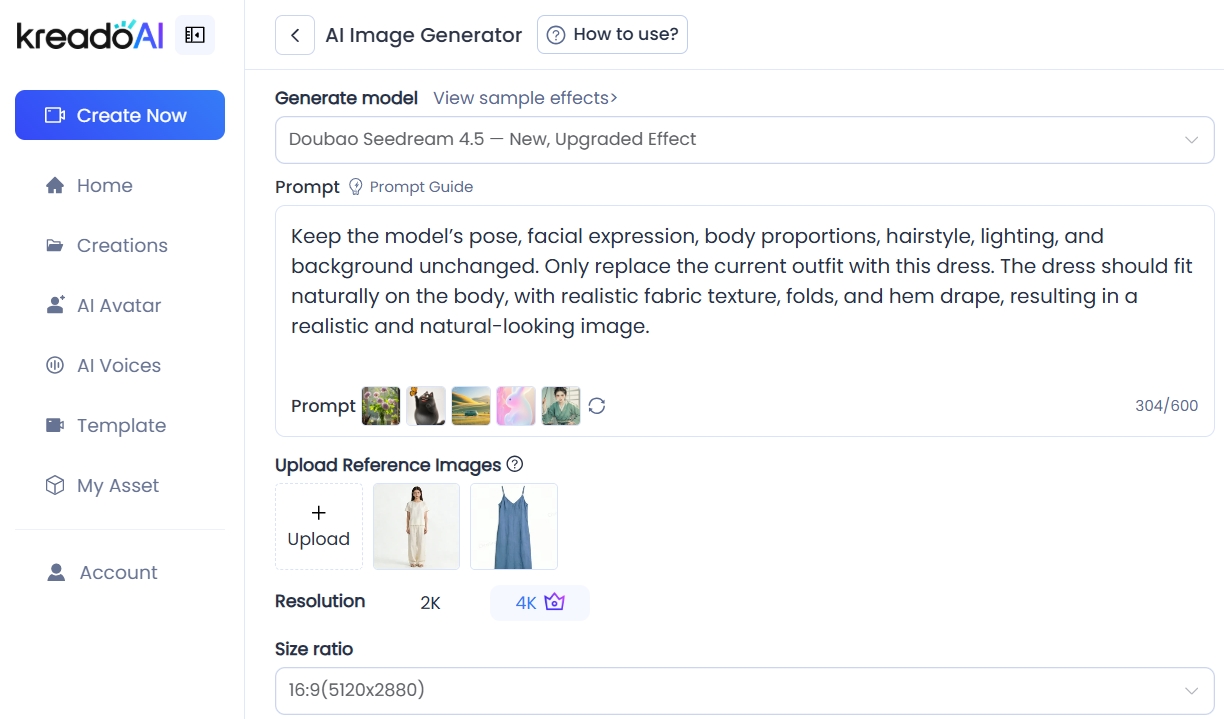Navigate to the Template page
This screenshot has width=1224, height=719.
tap(121, 426)
